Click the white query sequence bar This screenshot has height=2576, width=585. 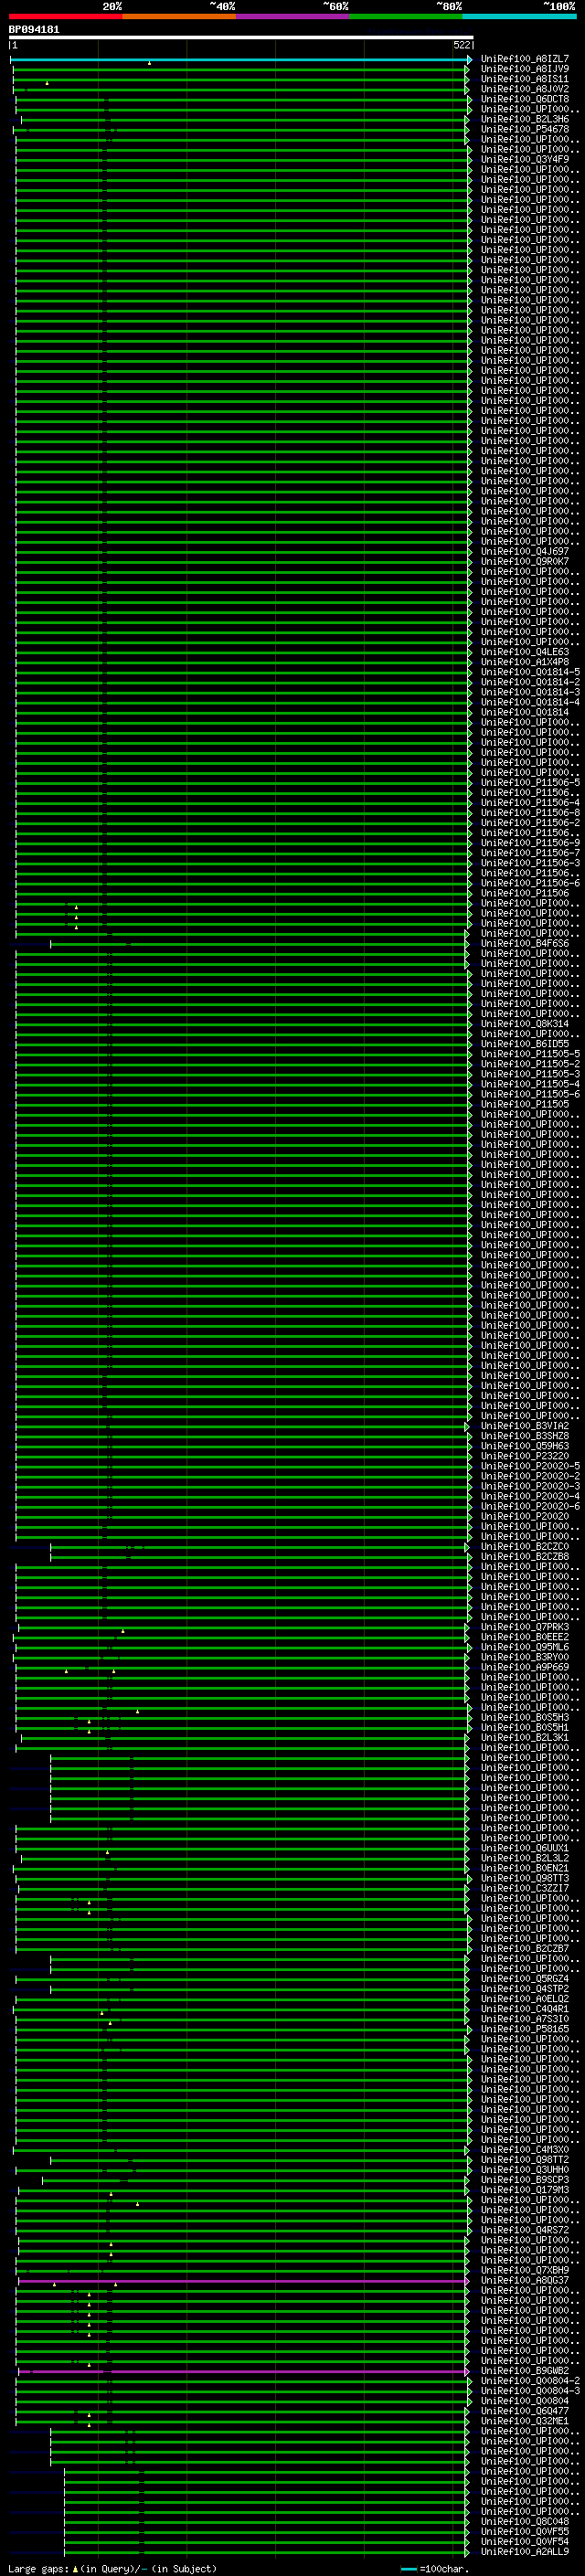tap(241, 37)
